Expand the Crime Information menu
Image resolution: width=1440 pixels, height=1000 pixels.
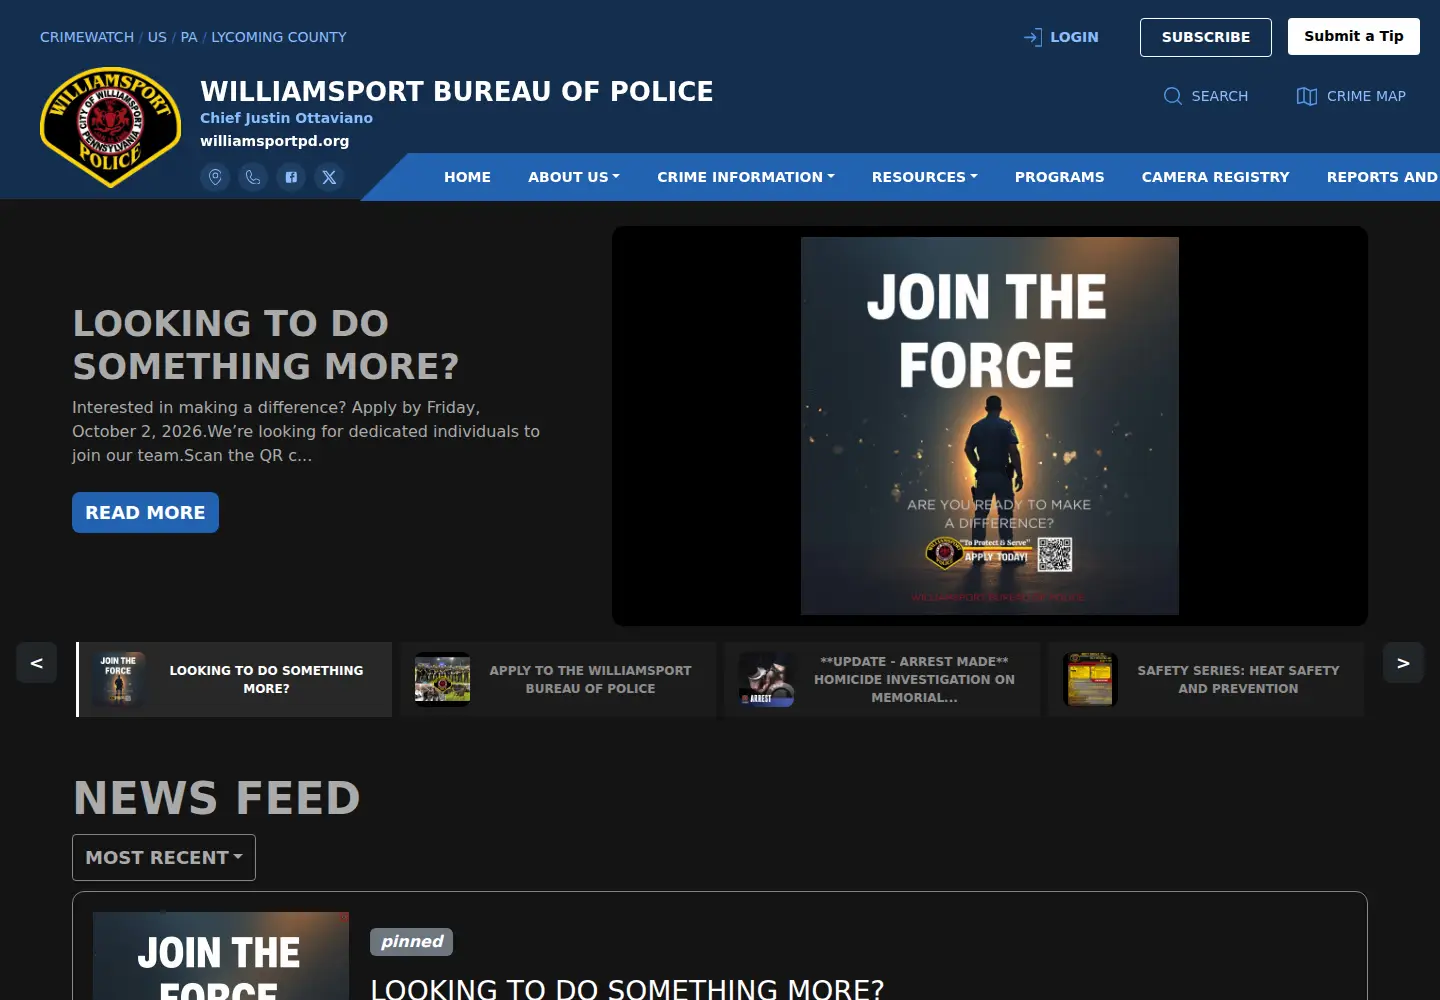click(x=746, y=177)
